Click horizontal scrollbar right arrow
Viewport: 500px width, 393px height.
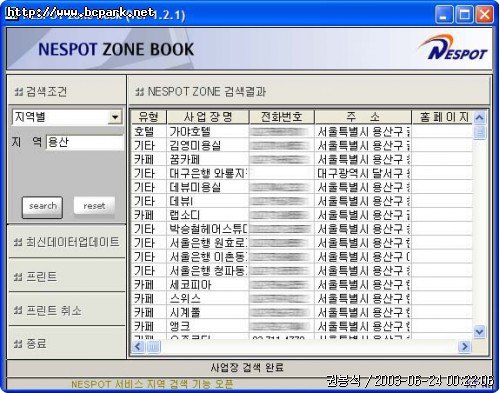pyautogui.click(x=464, y=347)
